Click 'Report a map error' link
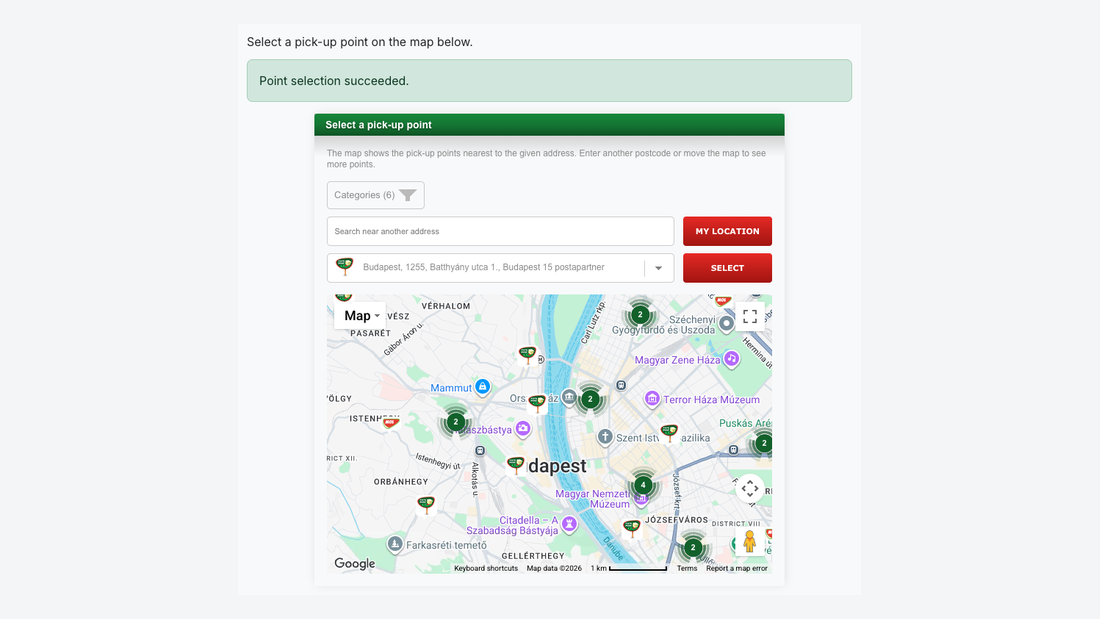This screenshot has height=619, width=1100. [737, 568]
